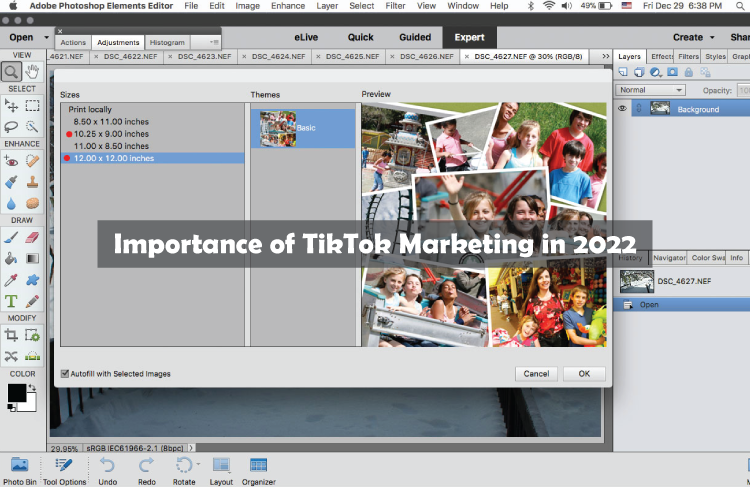Expand the Create dropdown menu
This screenshot has height=487, width=750.
click(710, 37)
